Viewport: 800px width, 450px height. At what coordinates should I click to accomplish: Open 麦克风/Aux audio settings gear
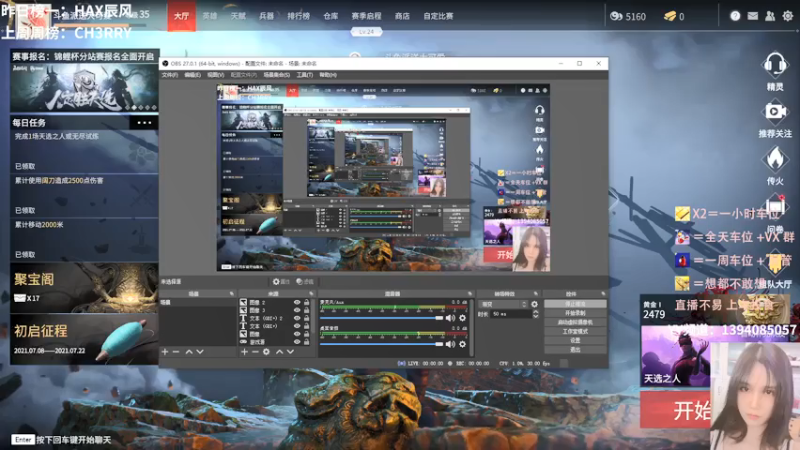(462, 318)
